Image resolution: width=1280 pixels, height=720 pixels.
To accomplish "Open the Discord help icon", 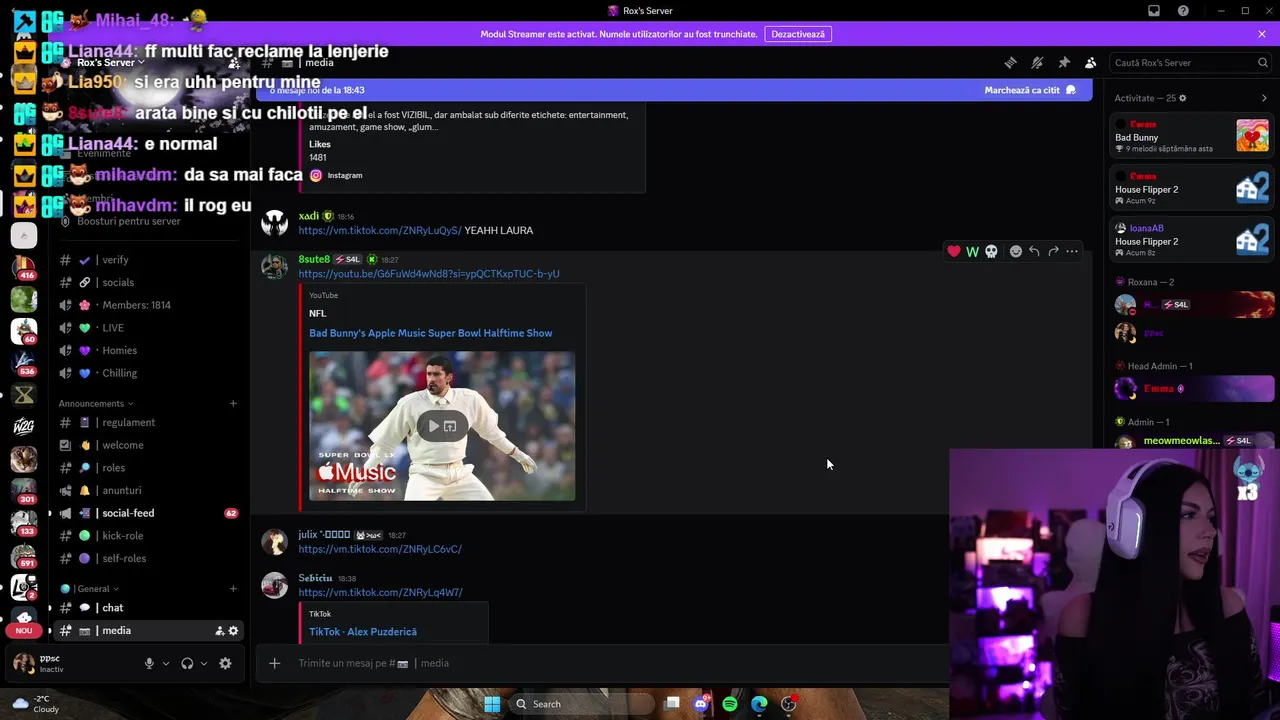I will pyautogui.click(x=1184, y=11).
